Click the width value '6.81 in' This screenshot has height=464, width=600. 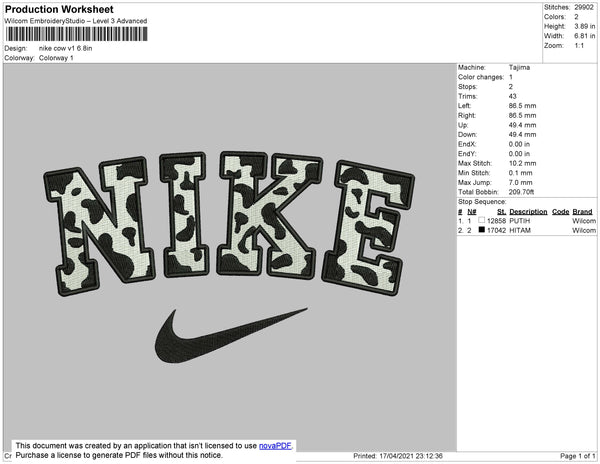point(585,36)
